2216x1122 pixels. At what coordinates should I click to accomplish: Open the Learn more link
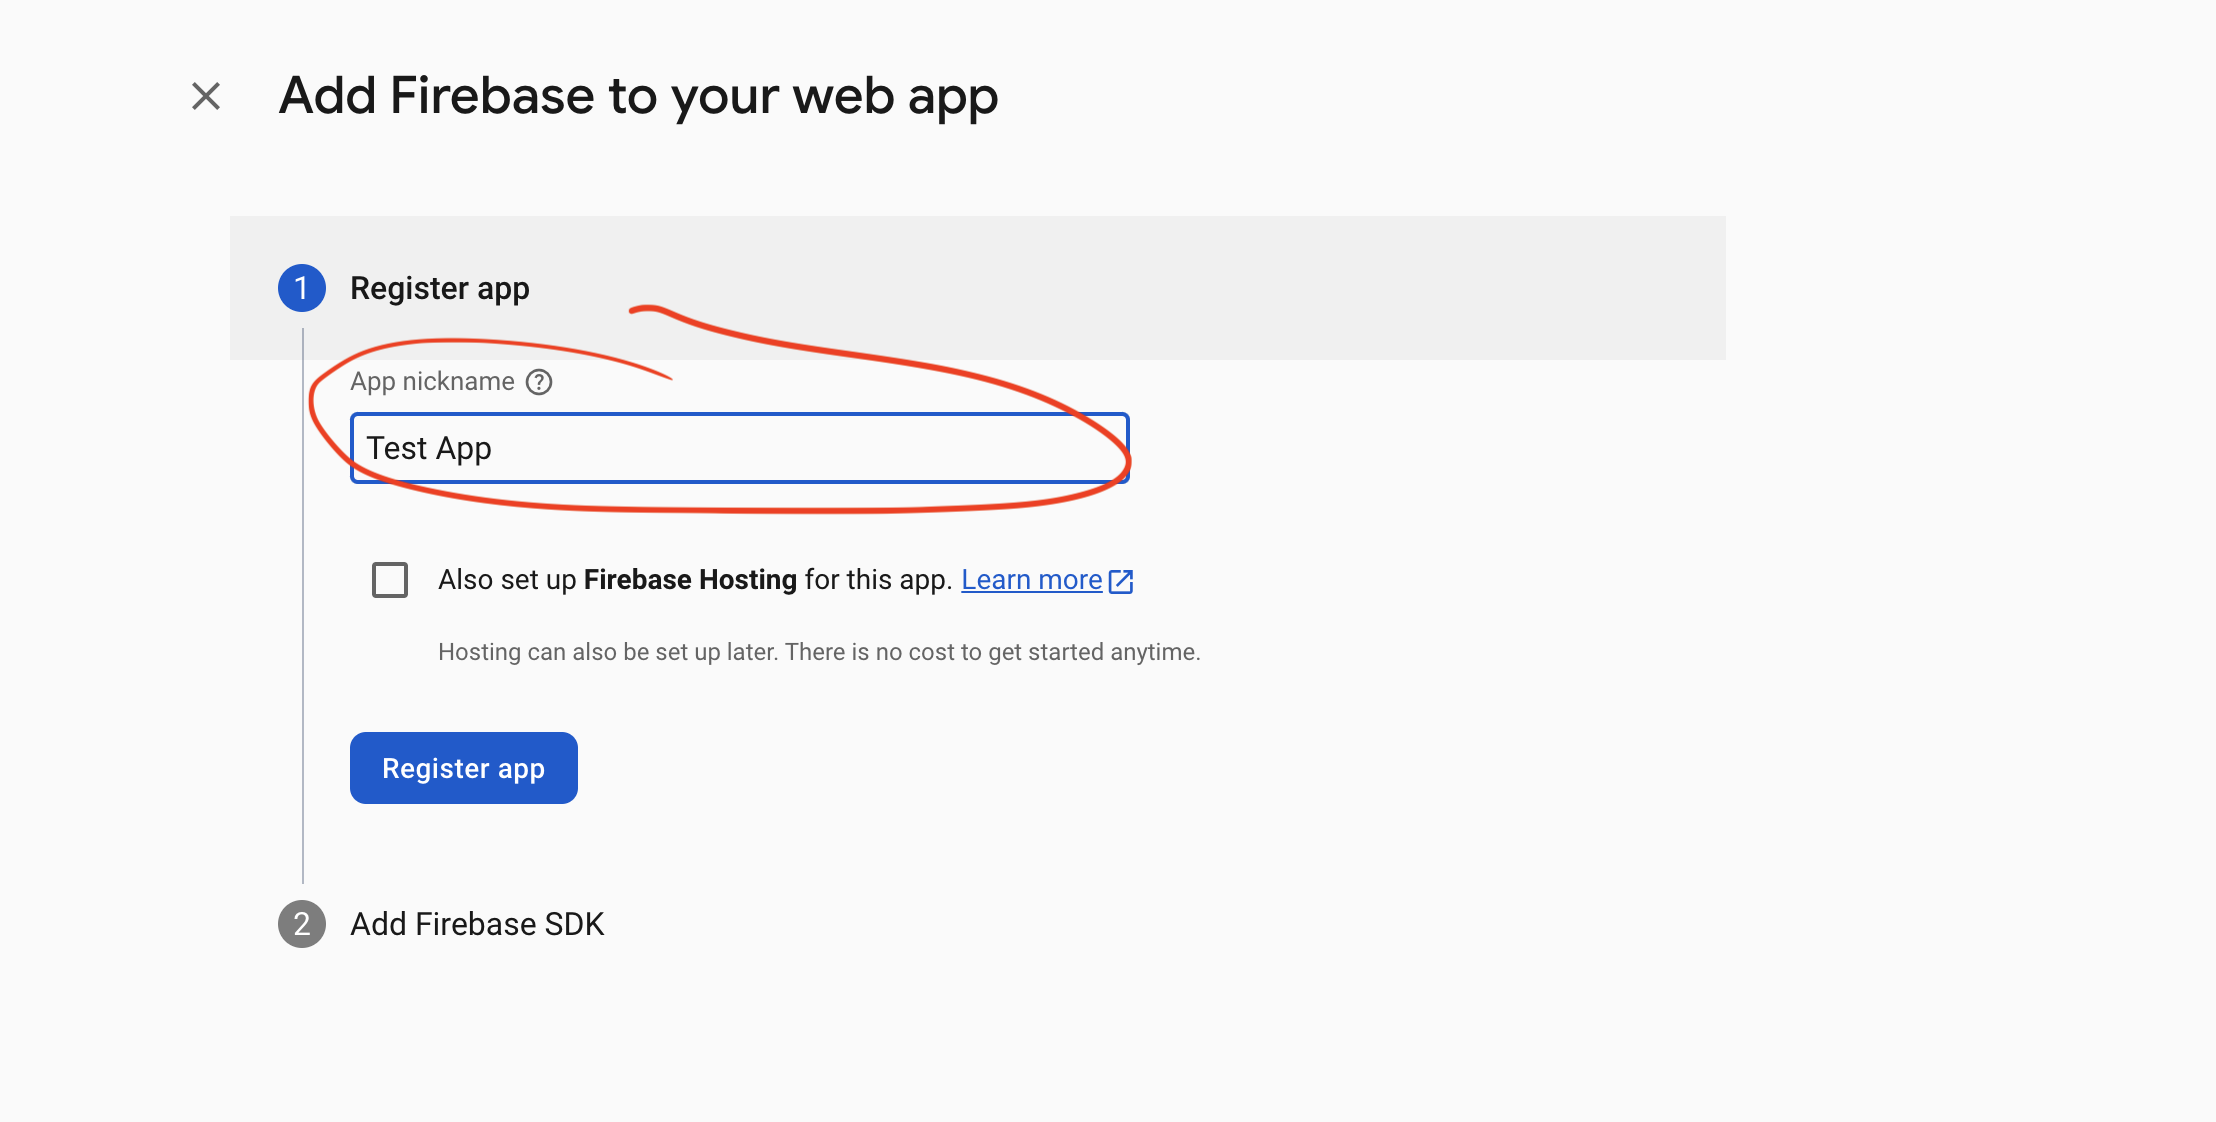tap(1031, 580)
